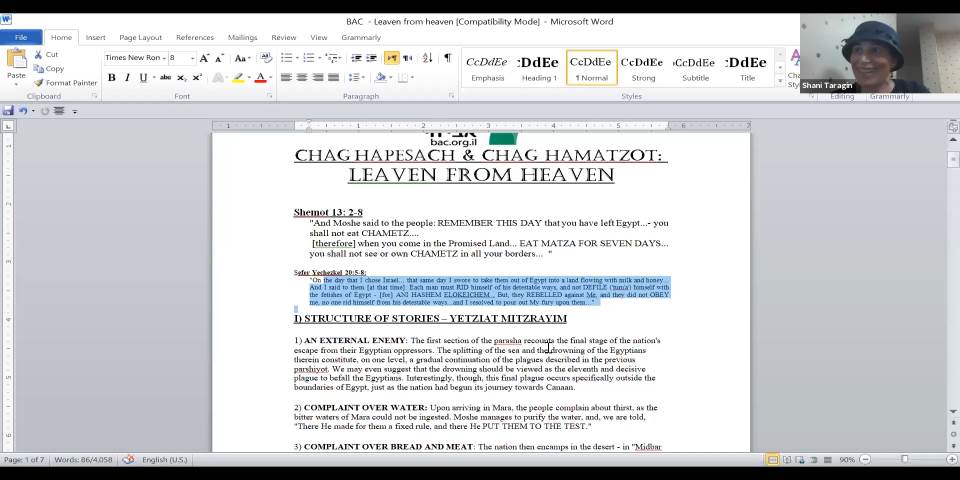The height and width of the screenshot is (480, 960).
Task: Click the Sort icon in Paragraph group
Action: (428, 58)
